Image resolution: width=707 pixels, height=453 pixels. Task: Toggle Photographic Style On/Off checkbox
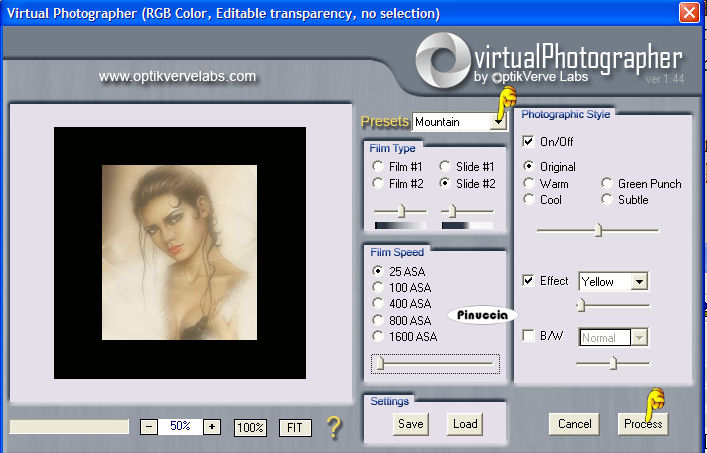click(528, 141)
